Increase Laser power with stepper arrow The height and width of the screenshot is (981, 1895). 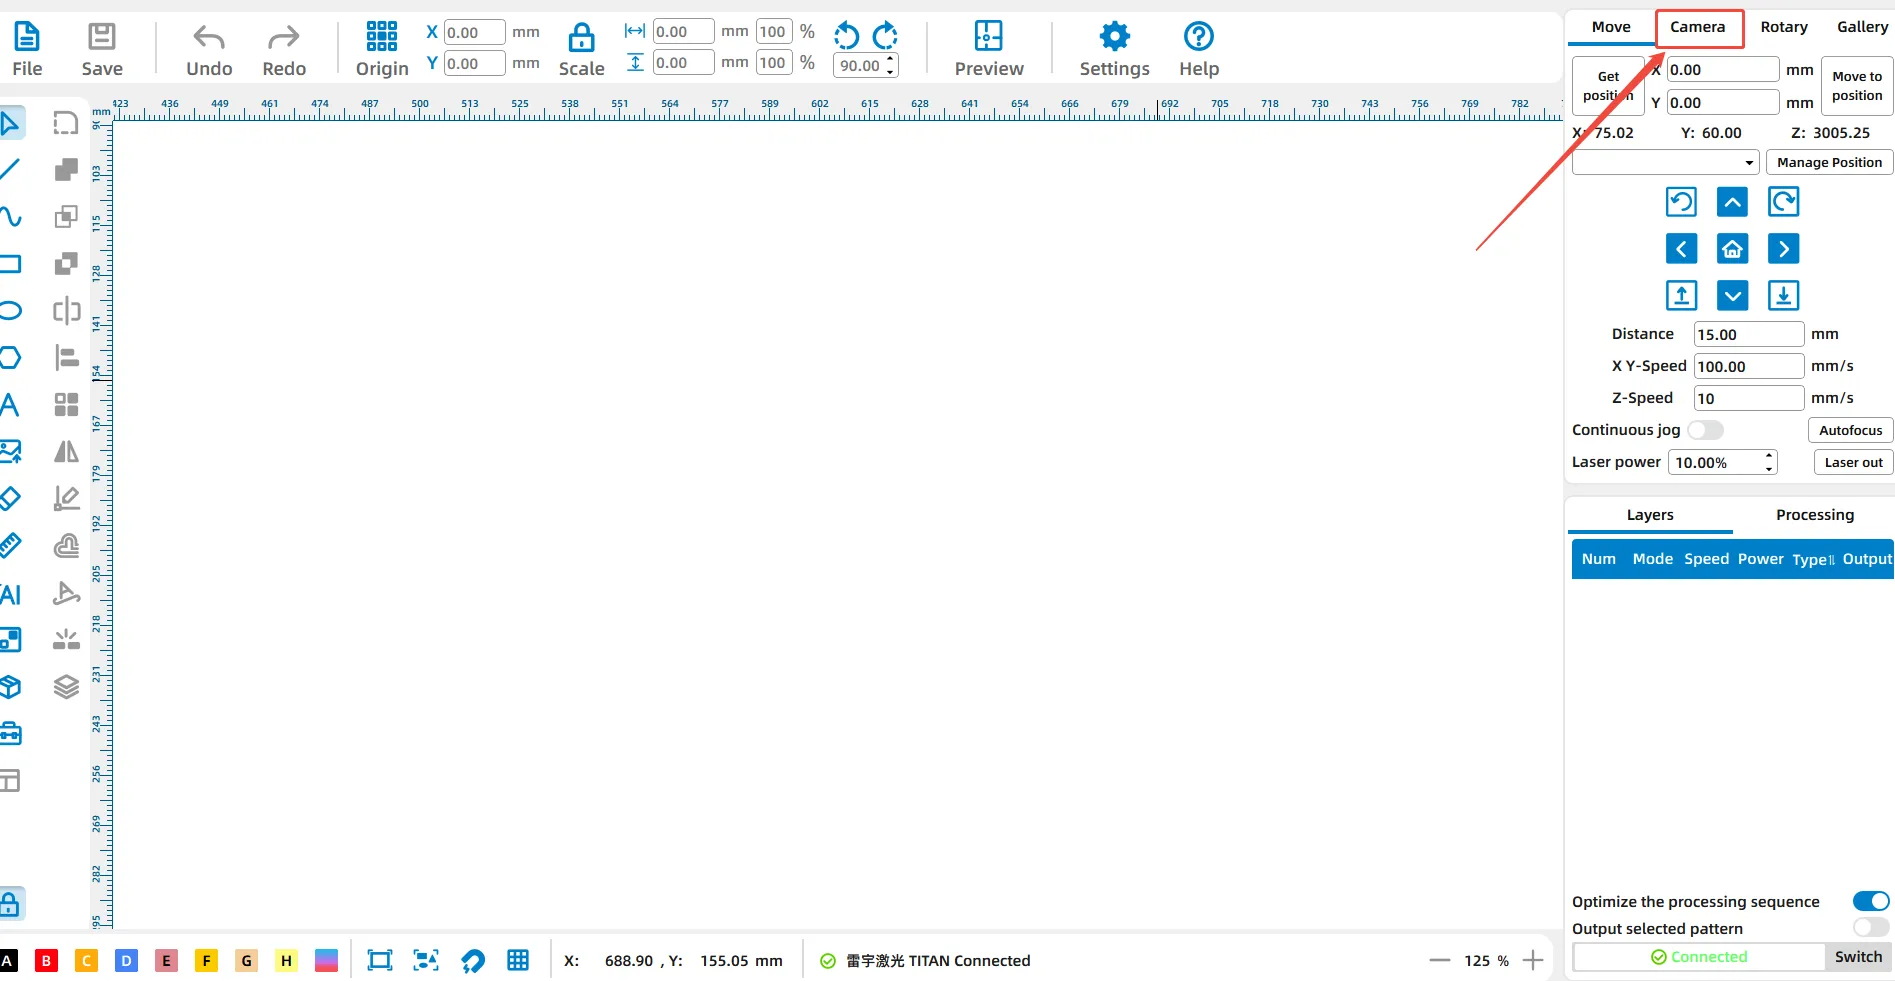1769,456
